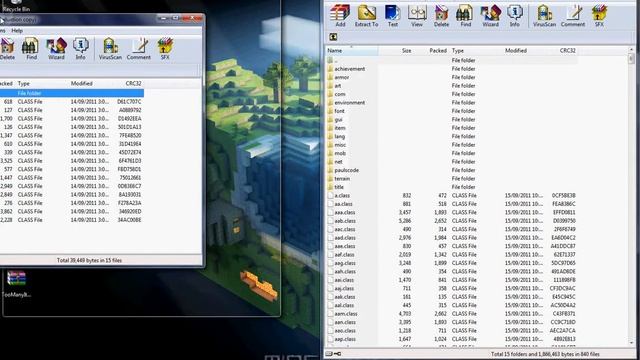640x360 pixels.
Task: Click Add icon in right WinRAR window
Action: click(340, 16)
